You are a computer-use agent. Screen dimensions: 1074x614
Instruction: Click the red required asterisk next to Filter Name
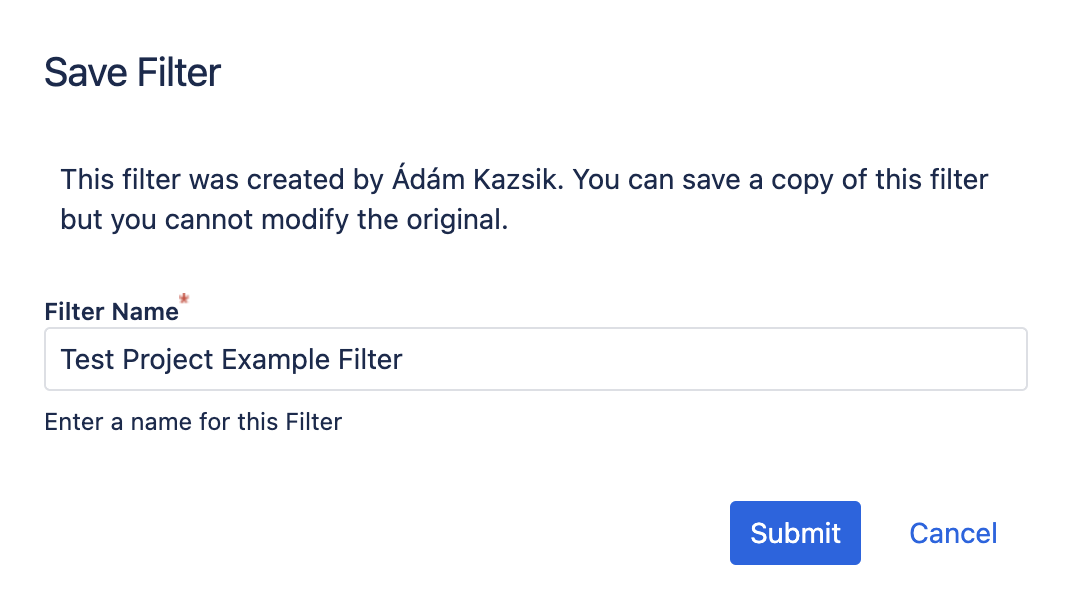click(x=182, y=299)
